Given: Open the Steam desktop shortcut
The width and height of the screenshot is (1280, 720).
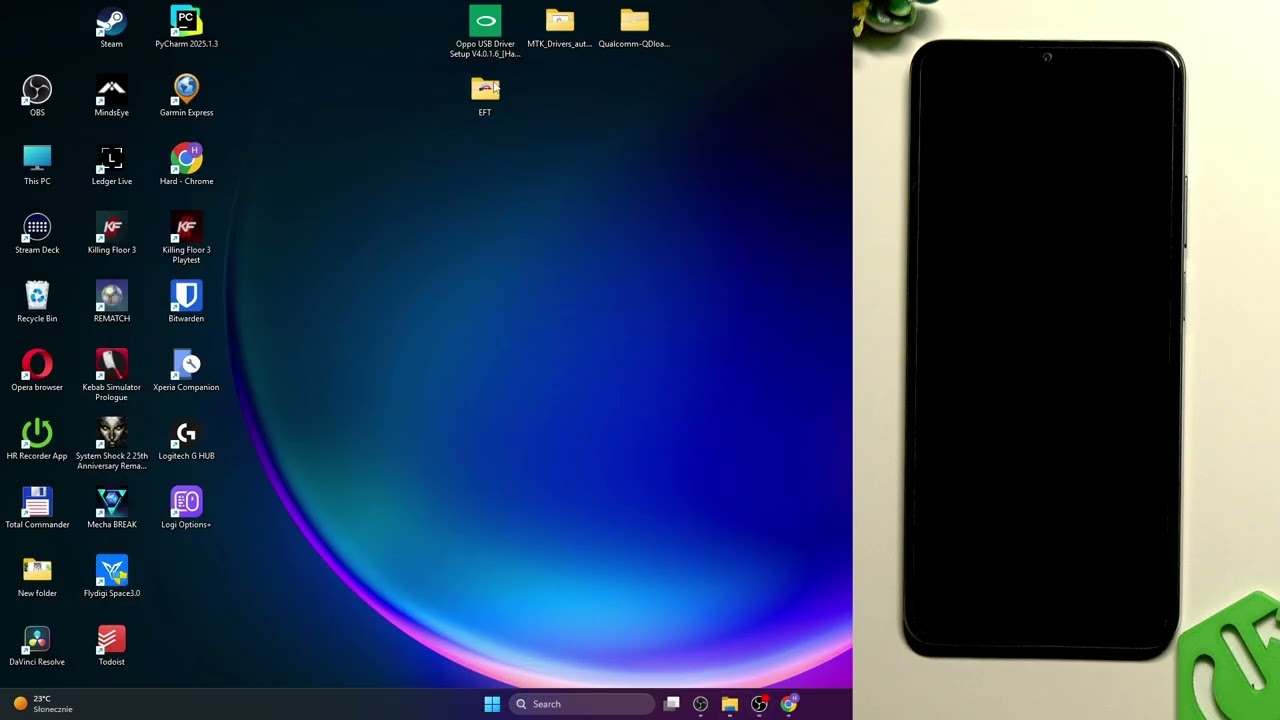Looking at the screenshot, I should [x=111, y=28].
